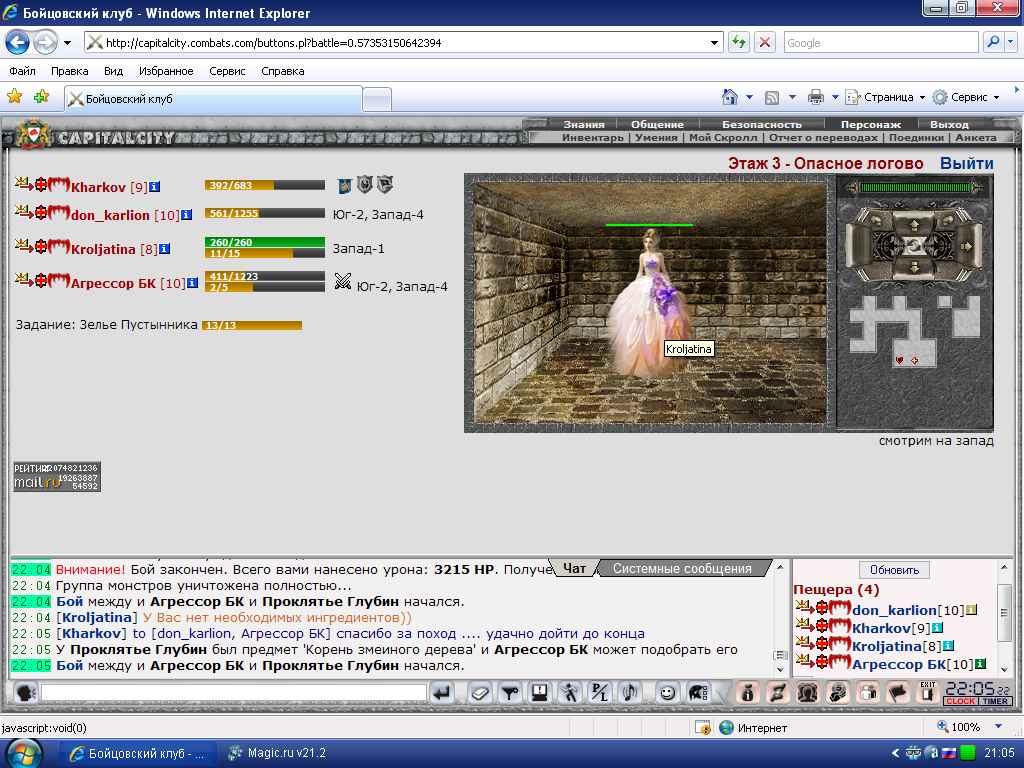1024x768 pixels.
Task: Open the Анкета link
Action: (x=976, y=138)
